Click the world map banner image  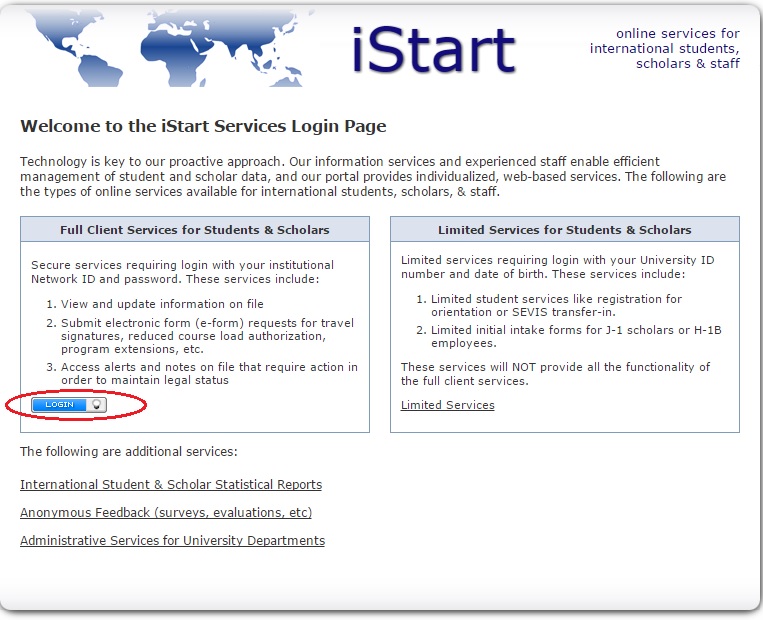click(x=170, y=45)
